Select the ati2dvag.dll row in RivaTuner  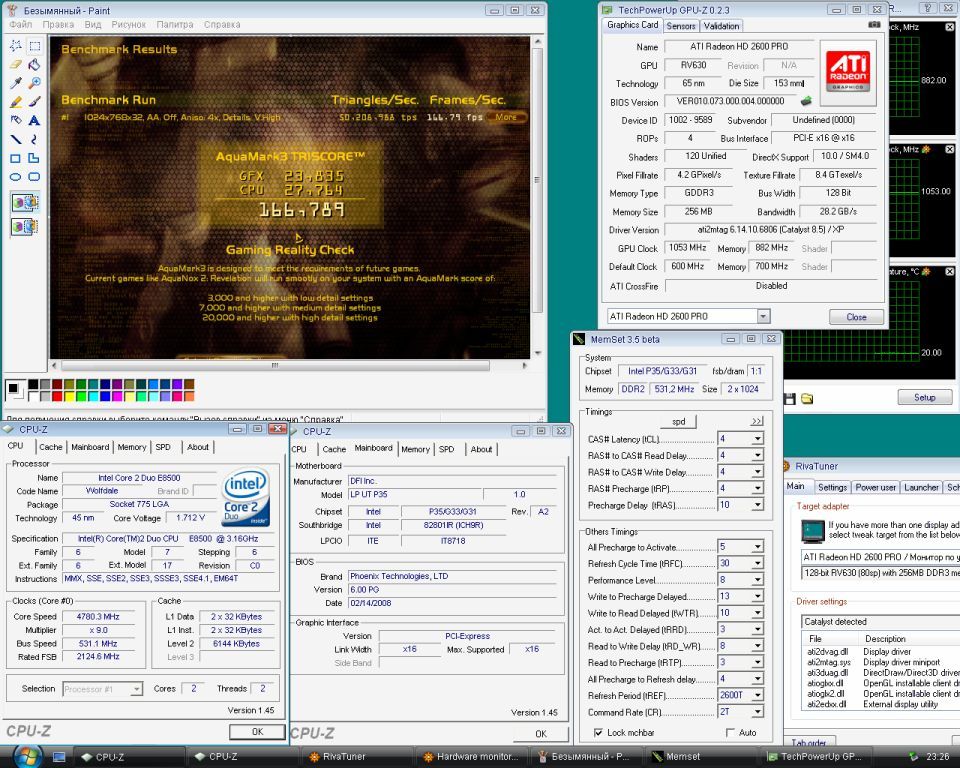tap(880, 652)
